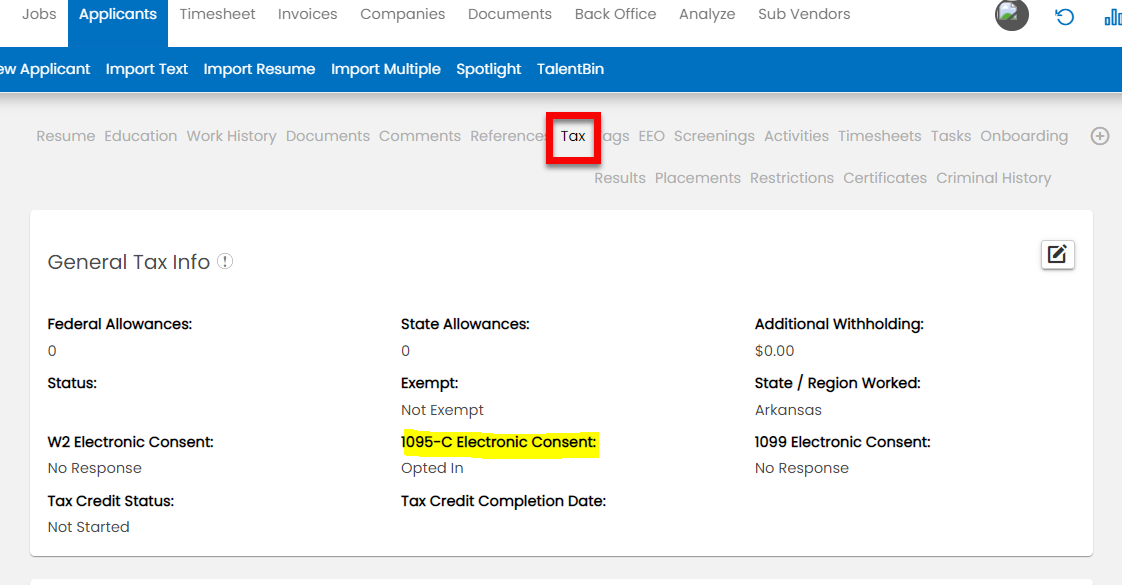Open the Jobs main menu

click(x=39, y=14)
